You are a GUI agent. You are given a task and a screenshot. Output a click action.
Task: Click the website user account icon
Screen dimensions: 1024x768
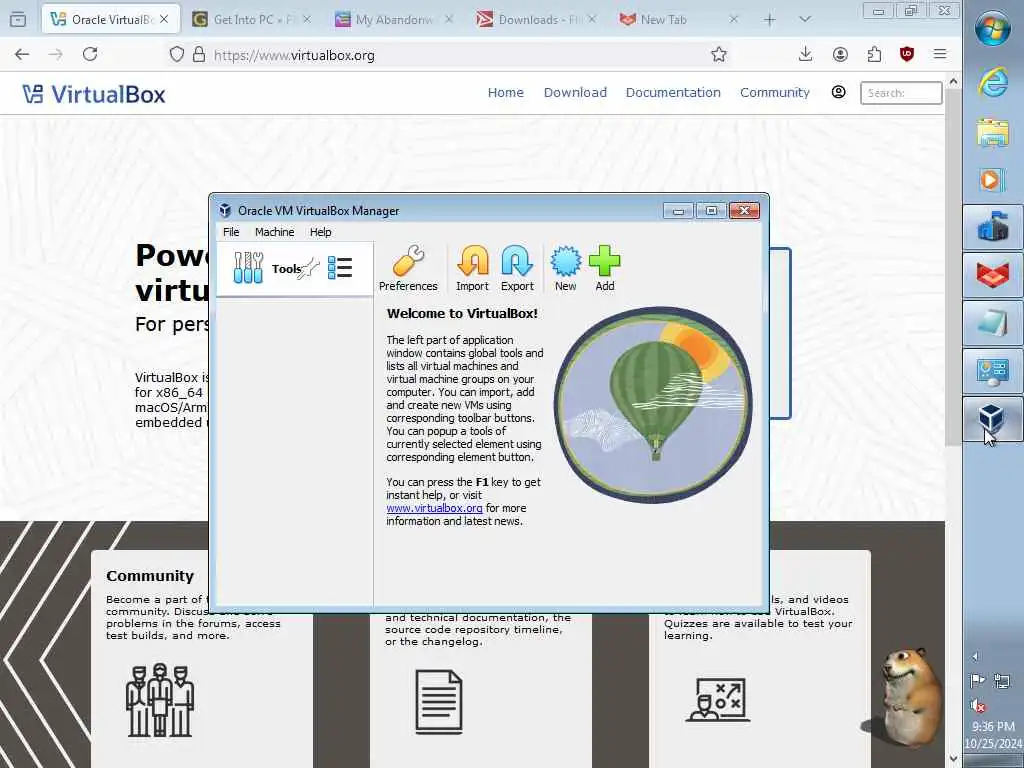click(839, 93)
